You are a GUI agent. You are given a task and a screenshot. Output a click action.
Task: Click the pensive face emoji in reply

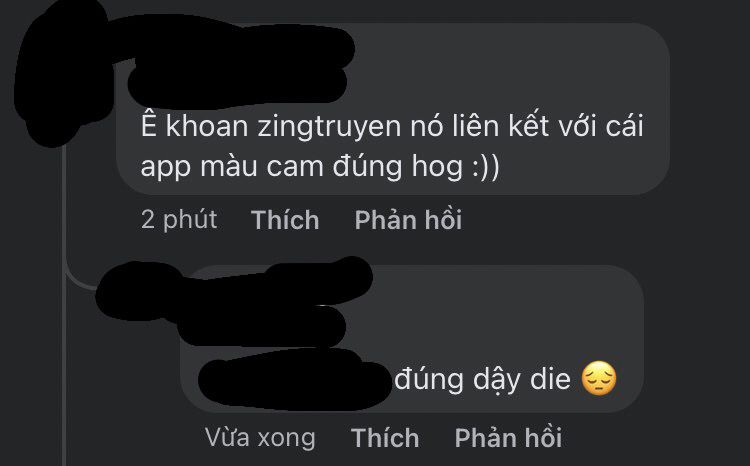pyautogui.click(x=599, y=378)
